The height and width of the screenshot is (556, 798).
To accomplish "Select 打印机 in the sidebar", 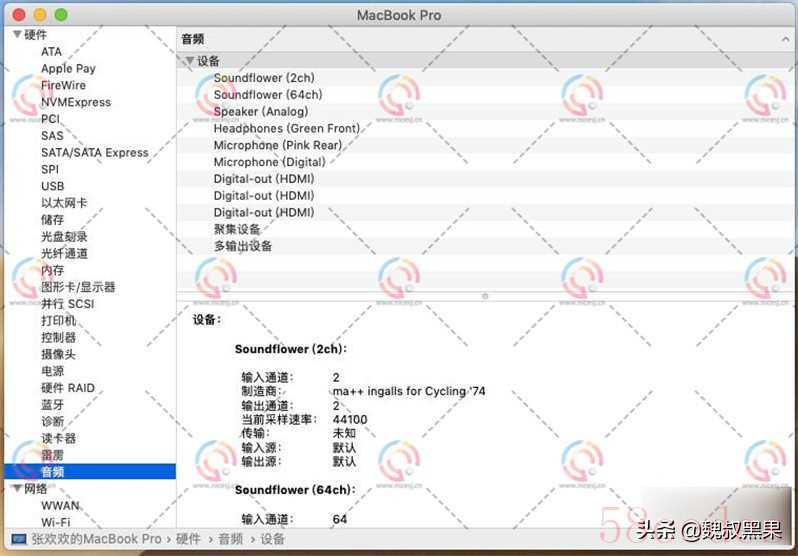I will [x=59, y=321].
